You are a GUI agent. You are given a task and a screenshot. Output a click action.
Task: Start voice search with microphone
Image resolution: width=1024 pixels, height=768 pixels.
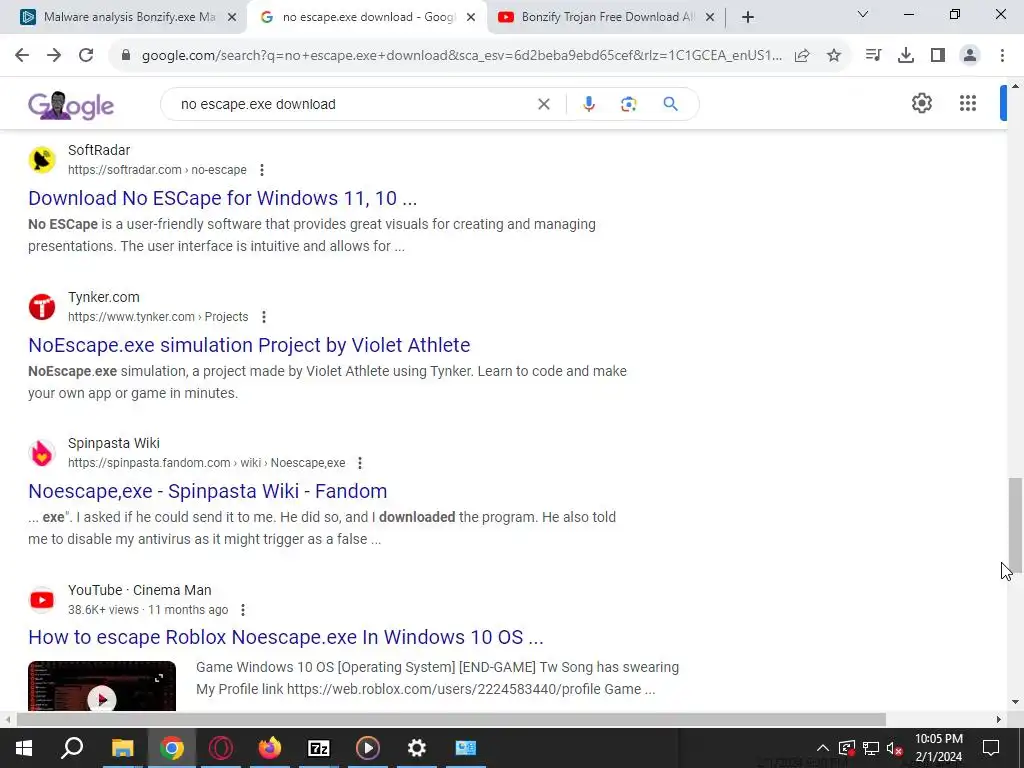point(588,104)
